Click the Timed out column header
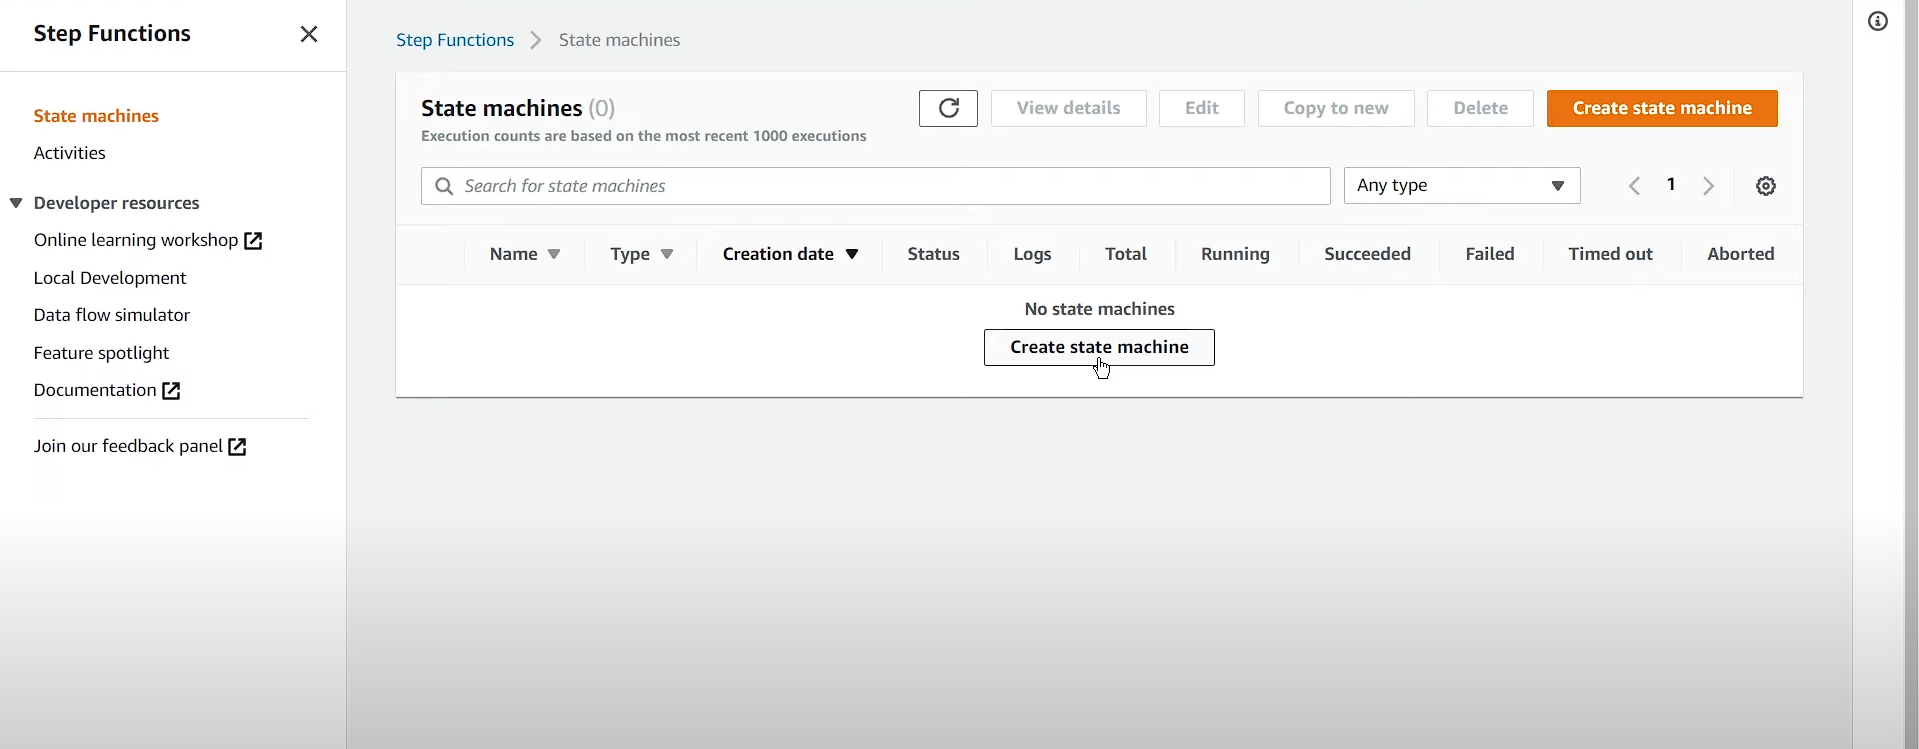 pos(1610,254)
